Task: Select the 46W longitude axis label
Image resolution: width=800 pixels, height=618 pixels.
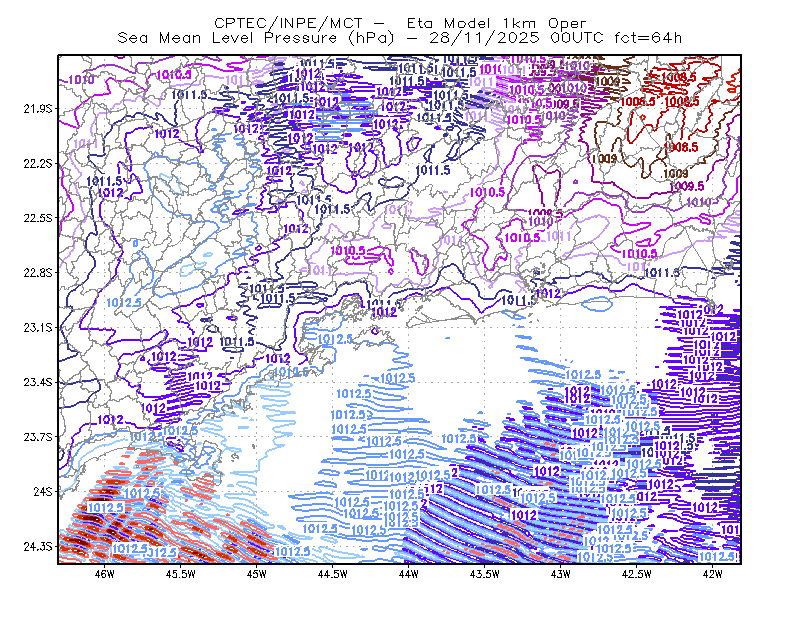Action: pos(105,574)
